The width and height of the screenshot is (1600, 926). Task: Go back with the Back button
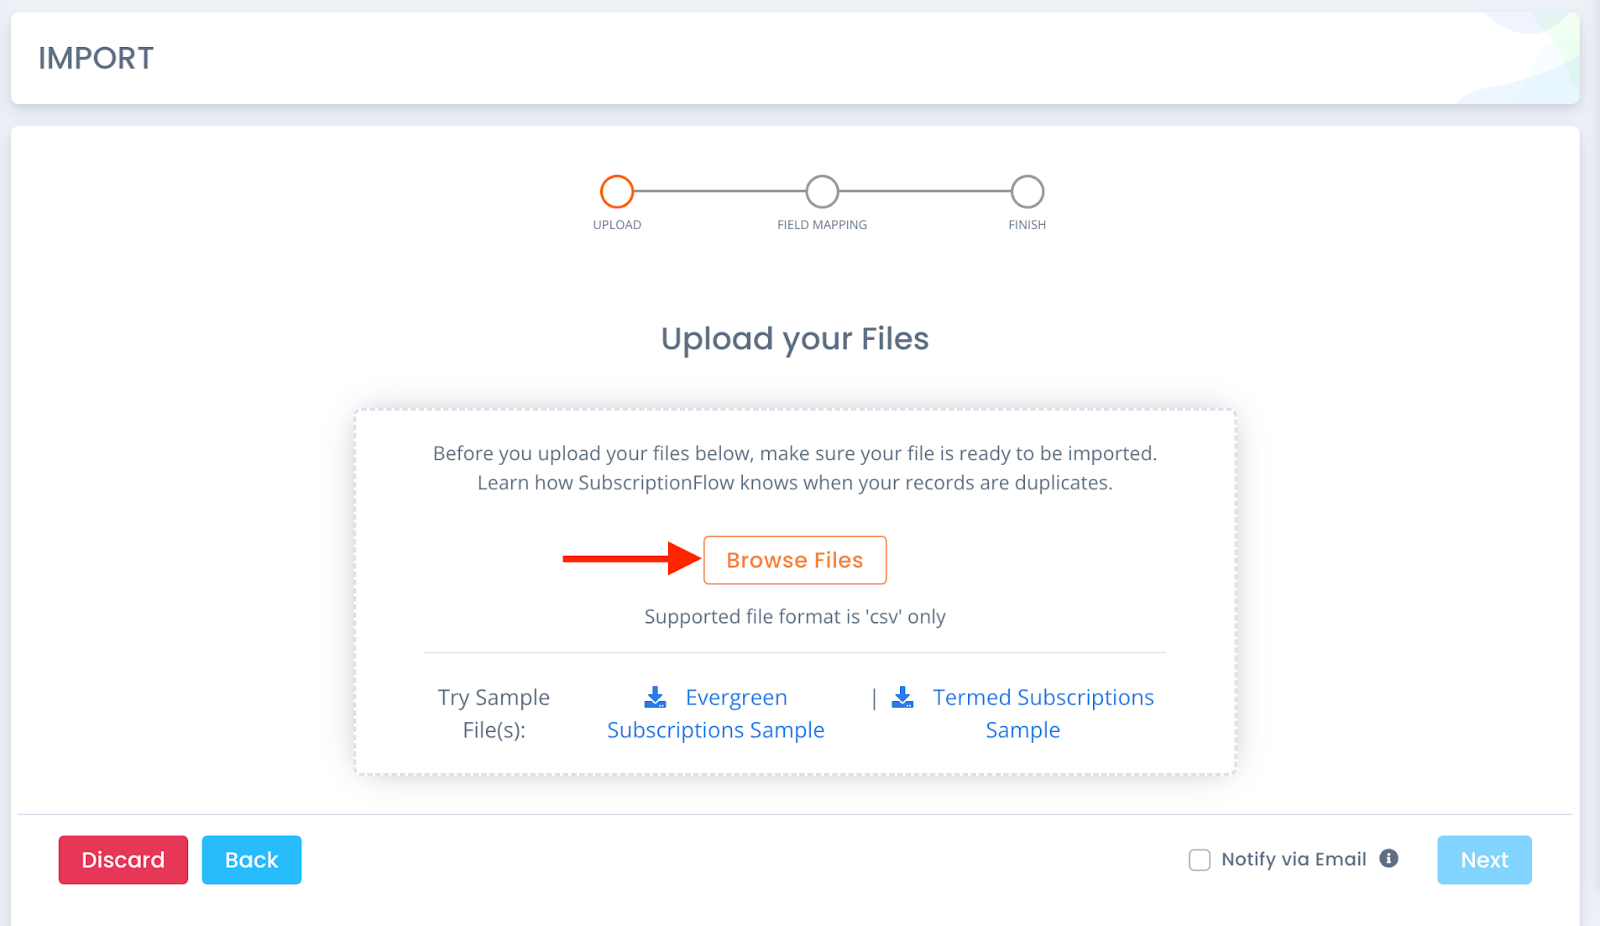click(251, 860)
